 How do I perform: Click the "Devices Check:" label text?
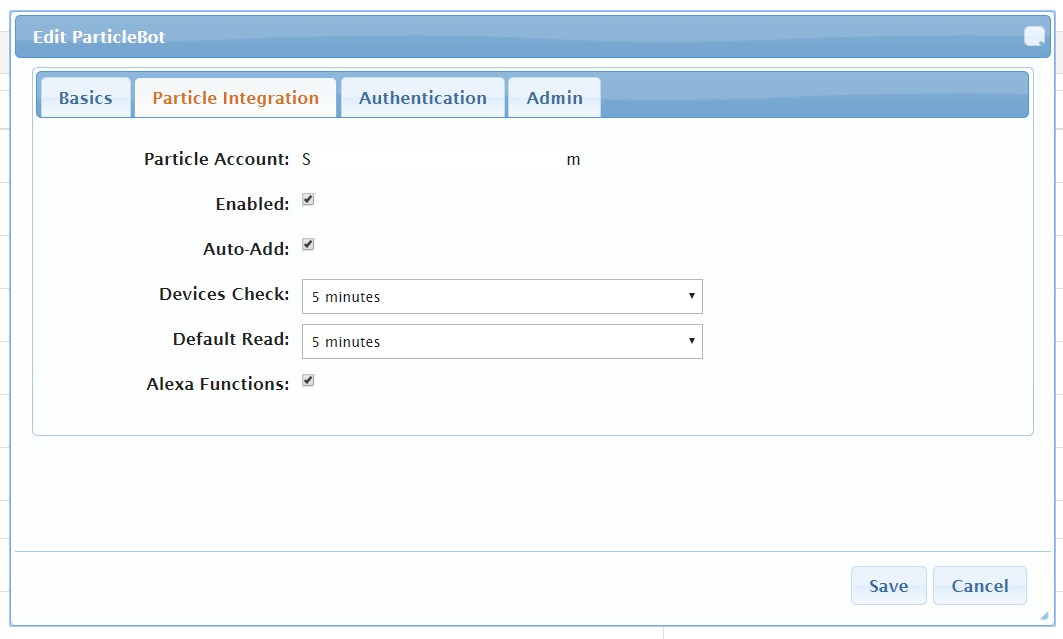[224, 295]
